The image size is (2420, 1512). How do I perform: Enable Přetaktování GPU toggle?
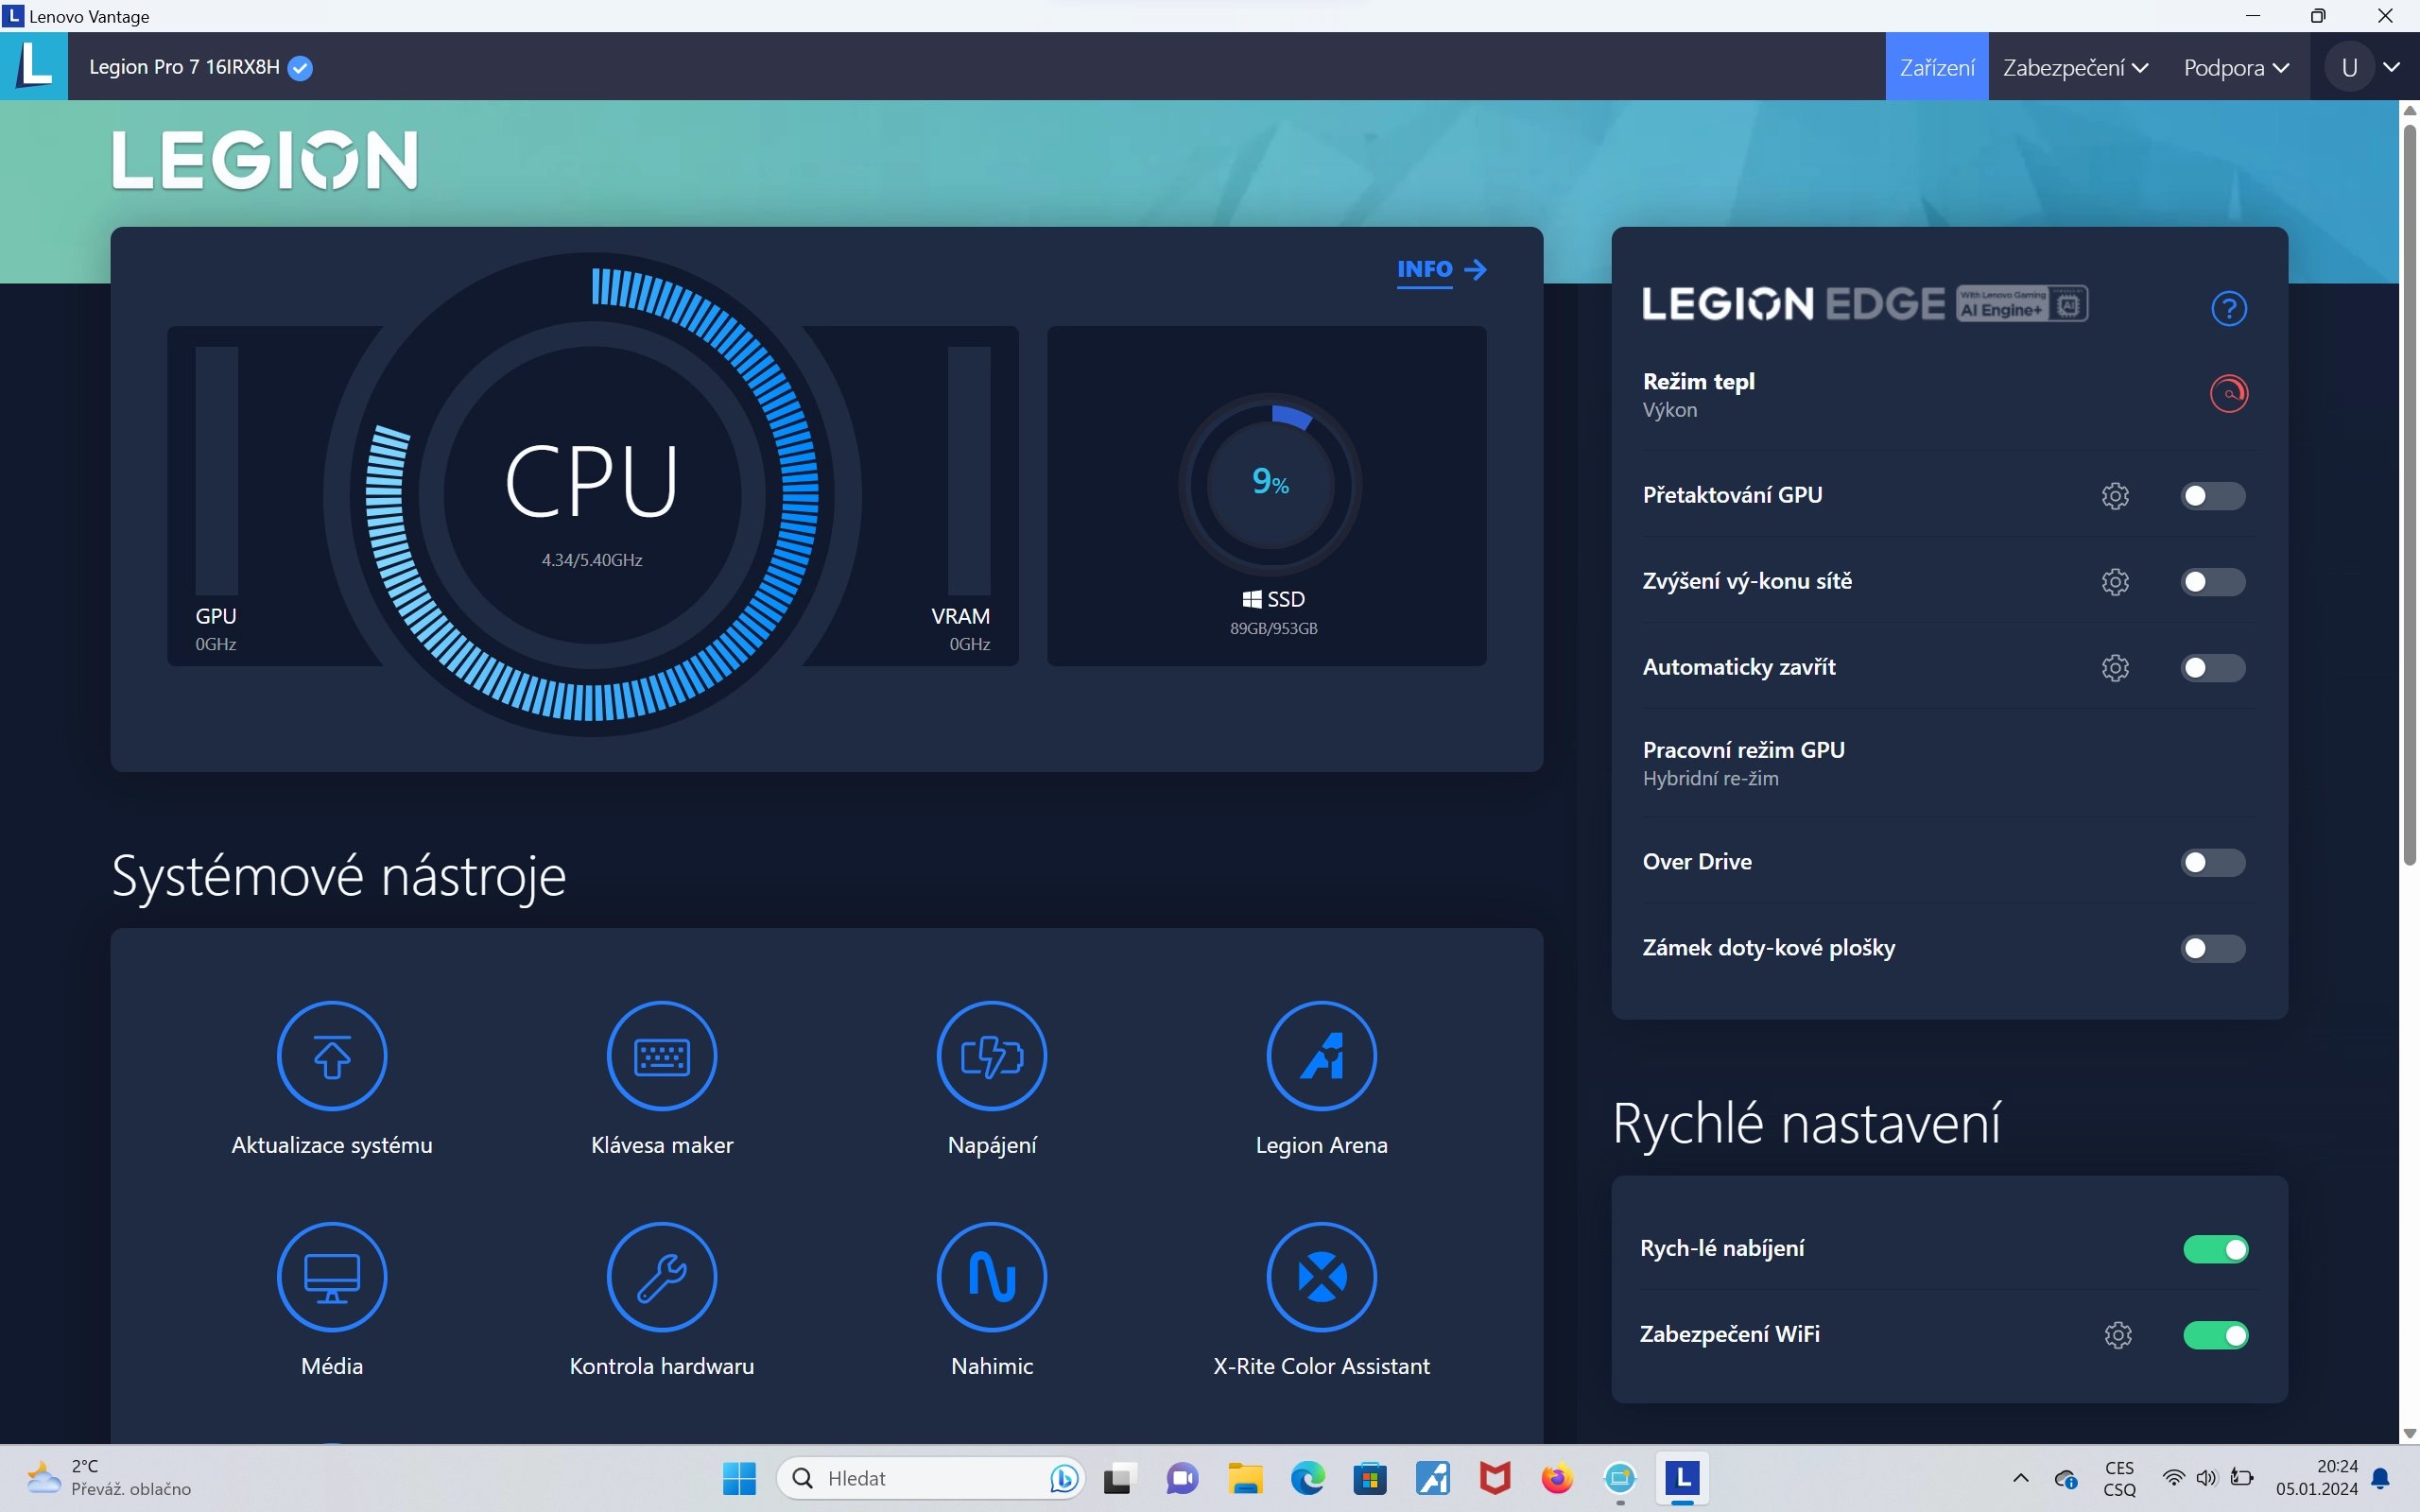[2212, 496]
